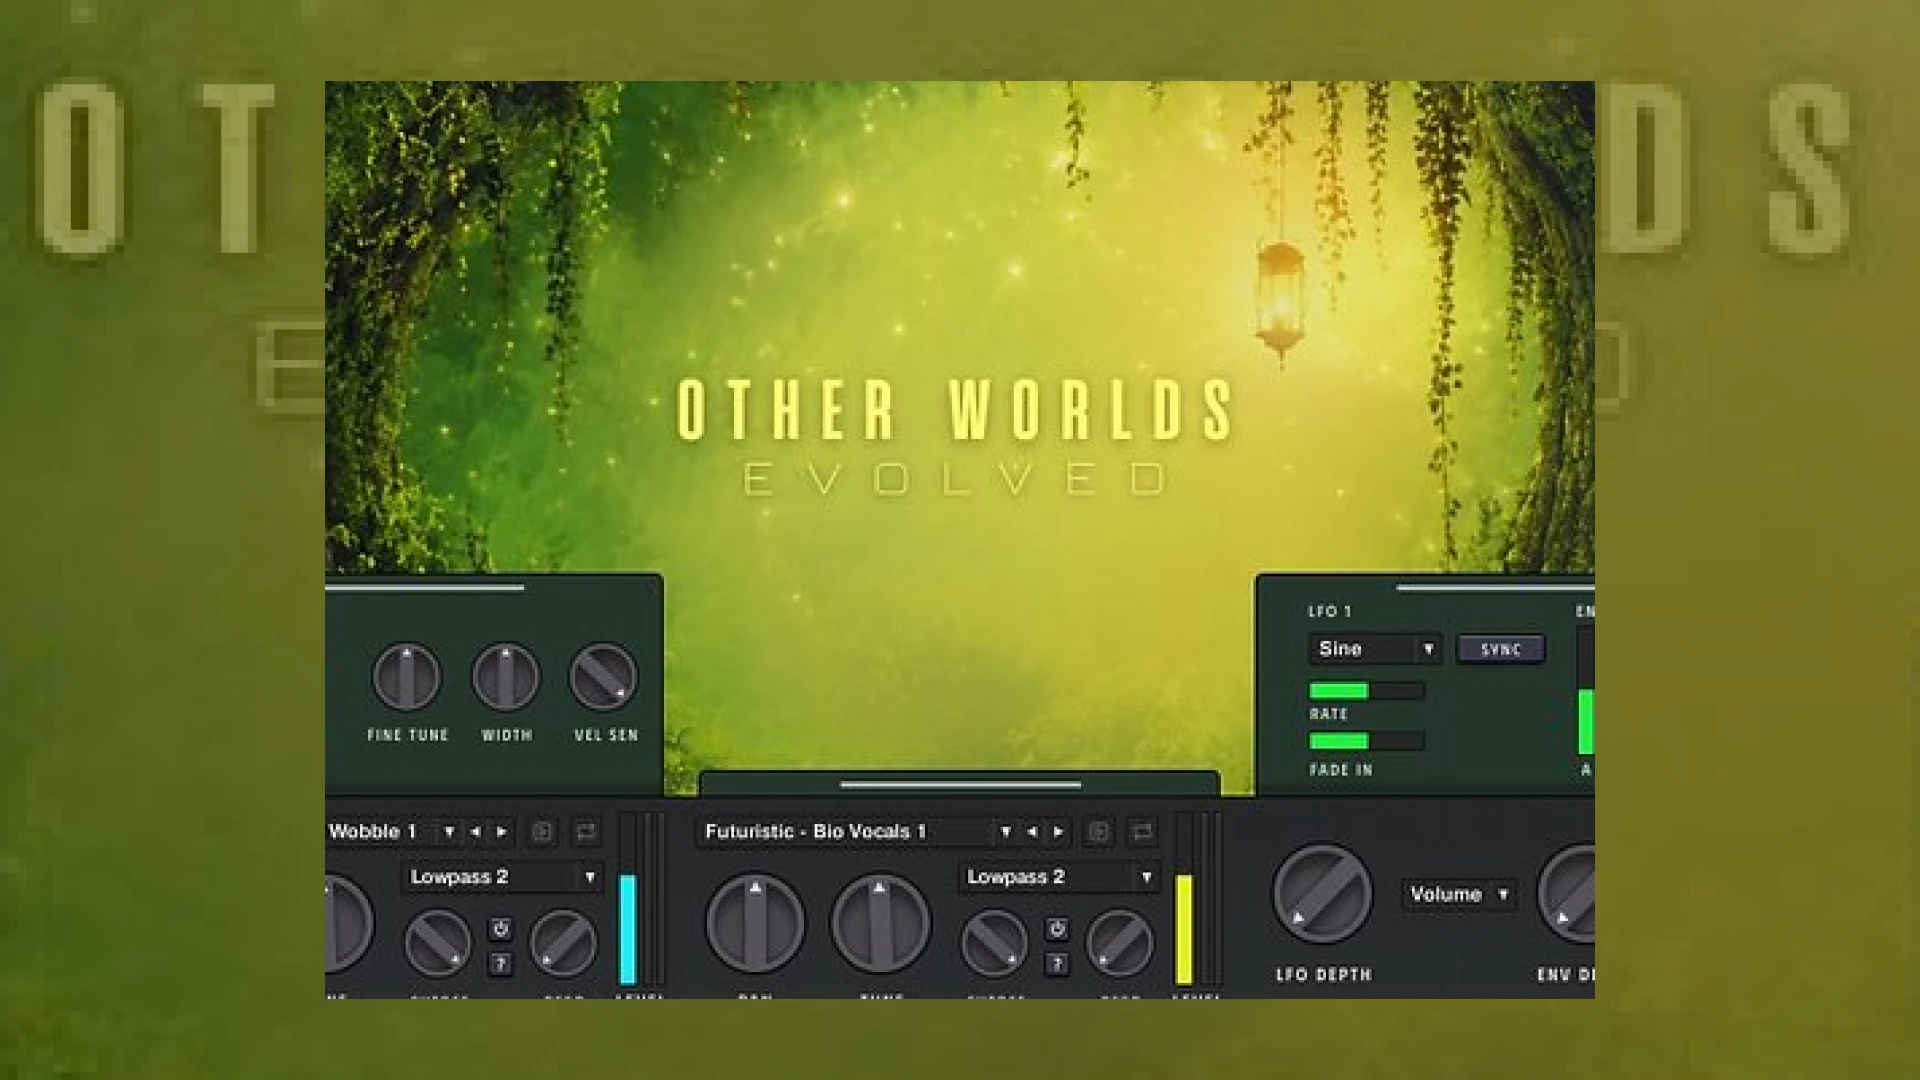Click the loop icon beside Wobble 1
The height and width of the screenshot is (1080, 1920).
click(586, 832)
